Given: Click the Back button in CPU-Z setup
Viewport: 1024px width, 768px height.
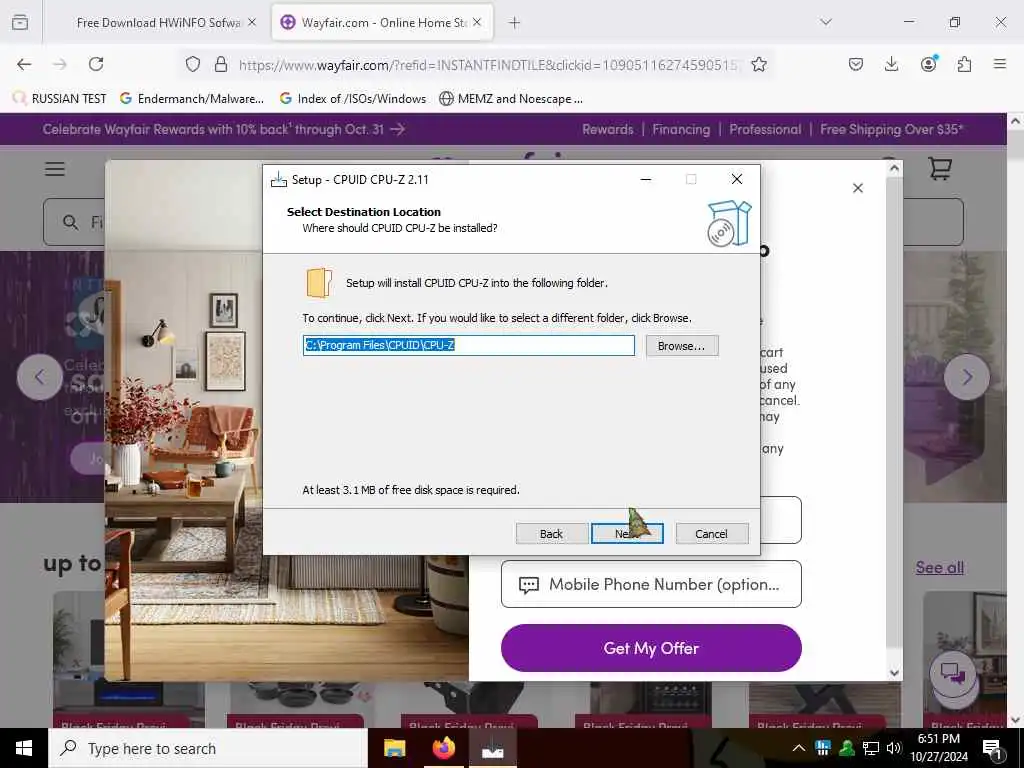Looking at the screenshot, I should click(551, 534).
